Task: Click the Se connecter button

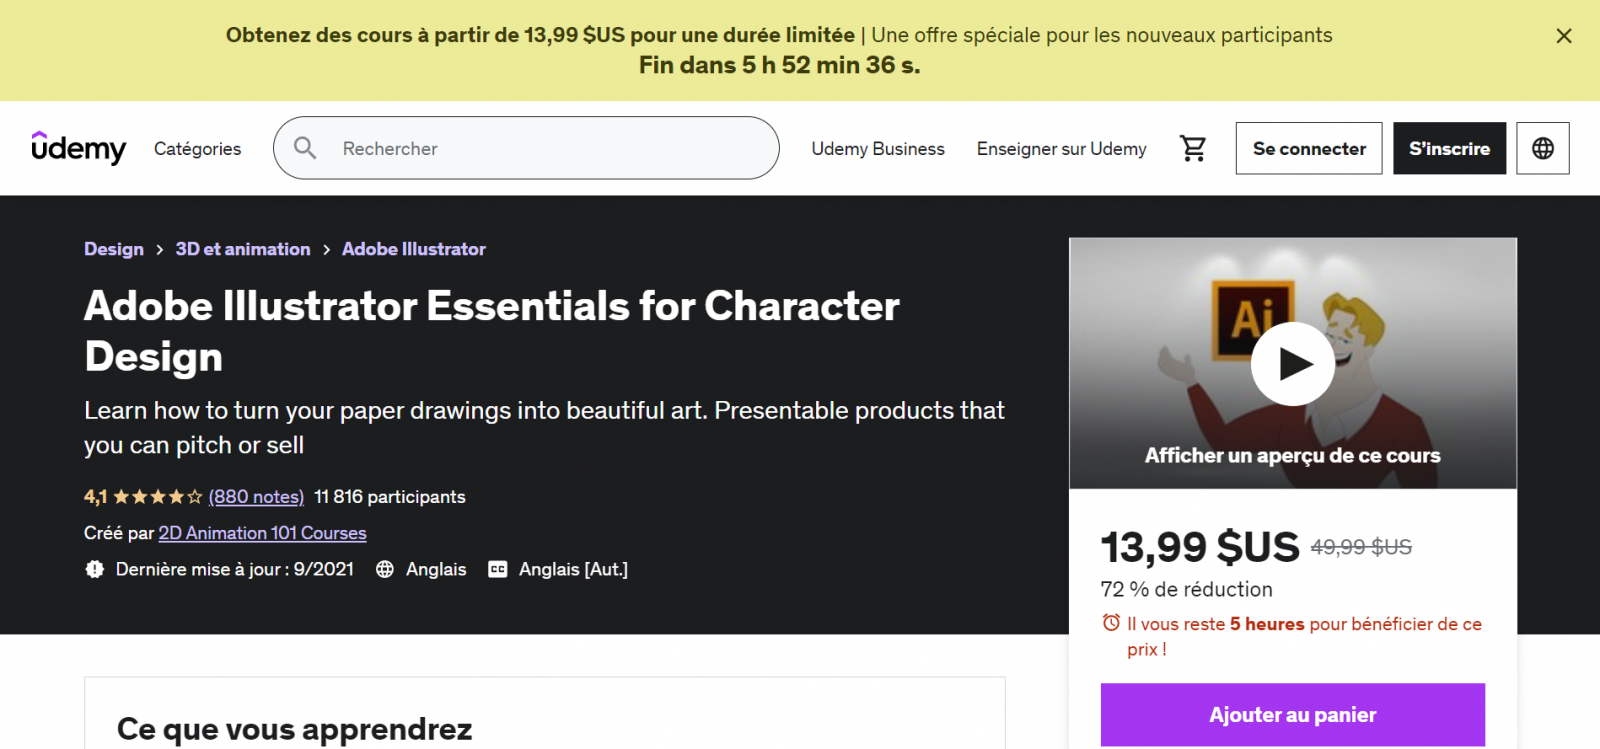Action: click(x=1308, y=148)
